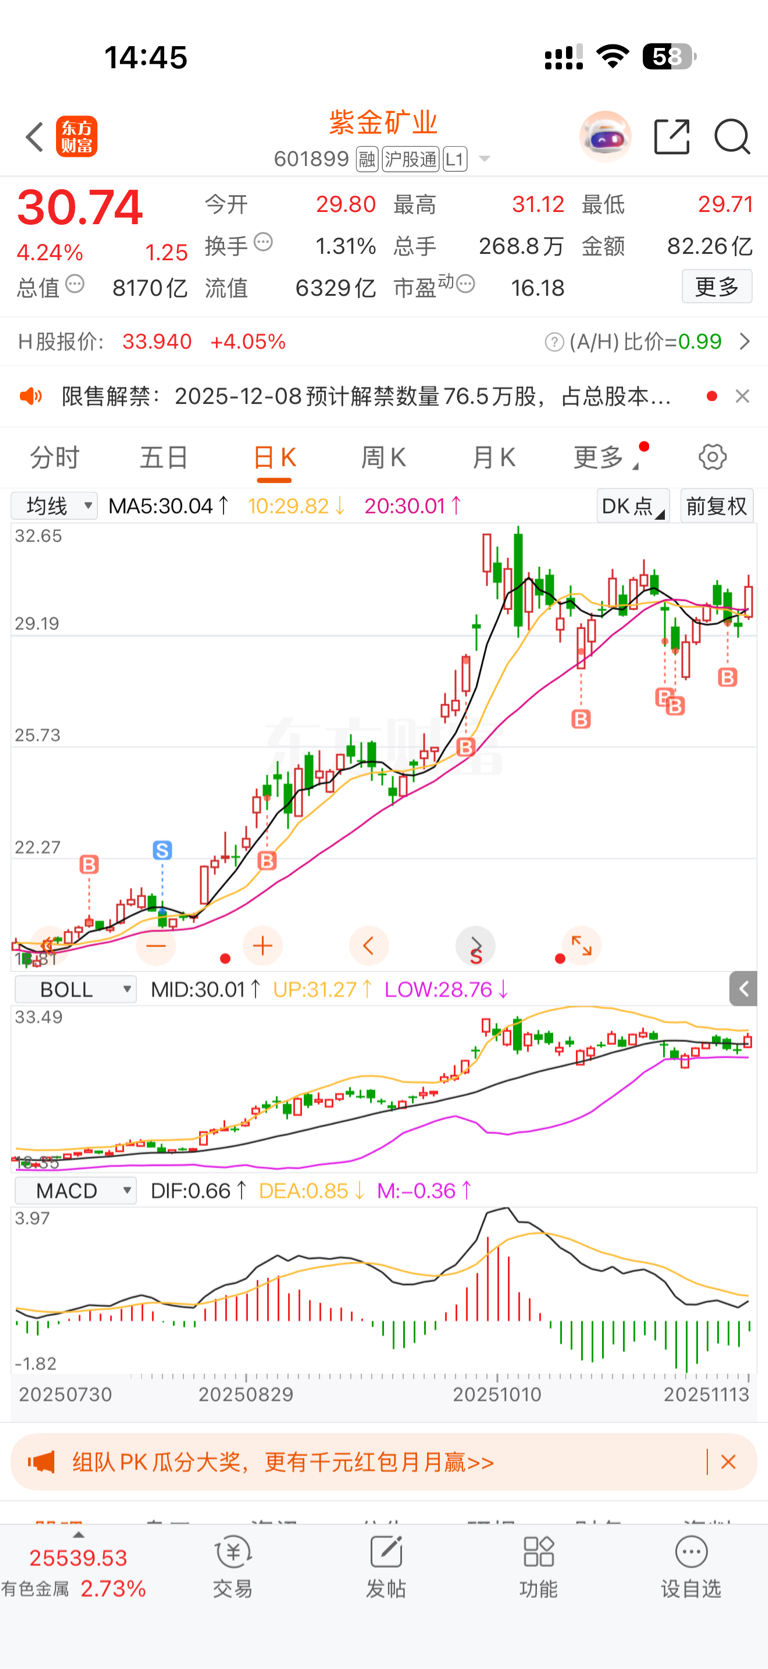Zoom out chart with minus button
The width and height of the screenshot is (768, 1669).
tap(156, 945)
